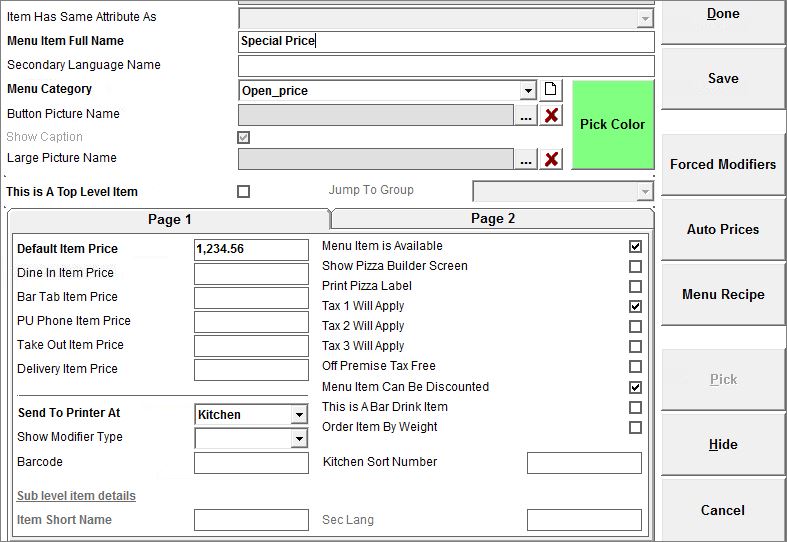This screenshot has height=542, width=787.
Task: Click the Button Picture Name field
Action: pos(376,115)
